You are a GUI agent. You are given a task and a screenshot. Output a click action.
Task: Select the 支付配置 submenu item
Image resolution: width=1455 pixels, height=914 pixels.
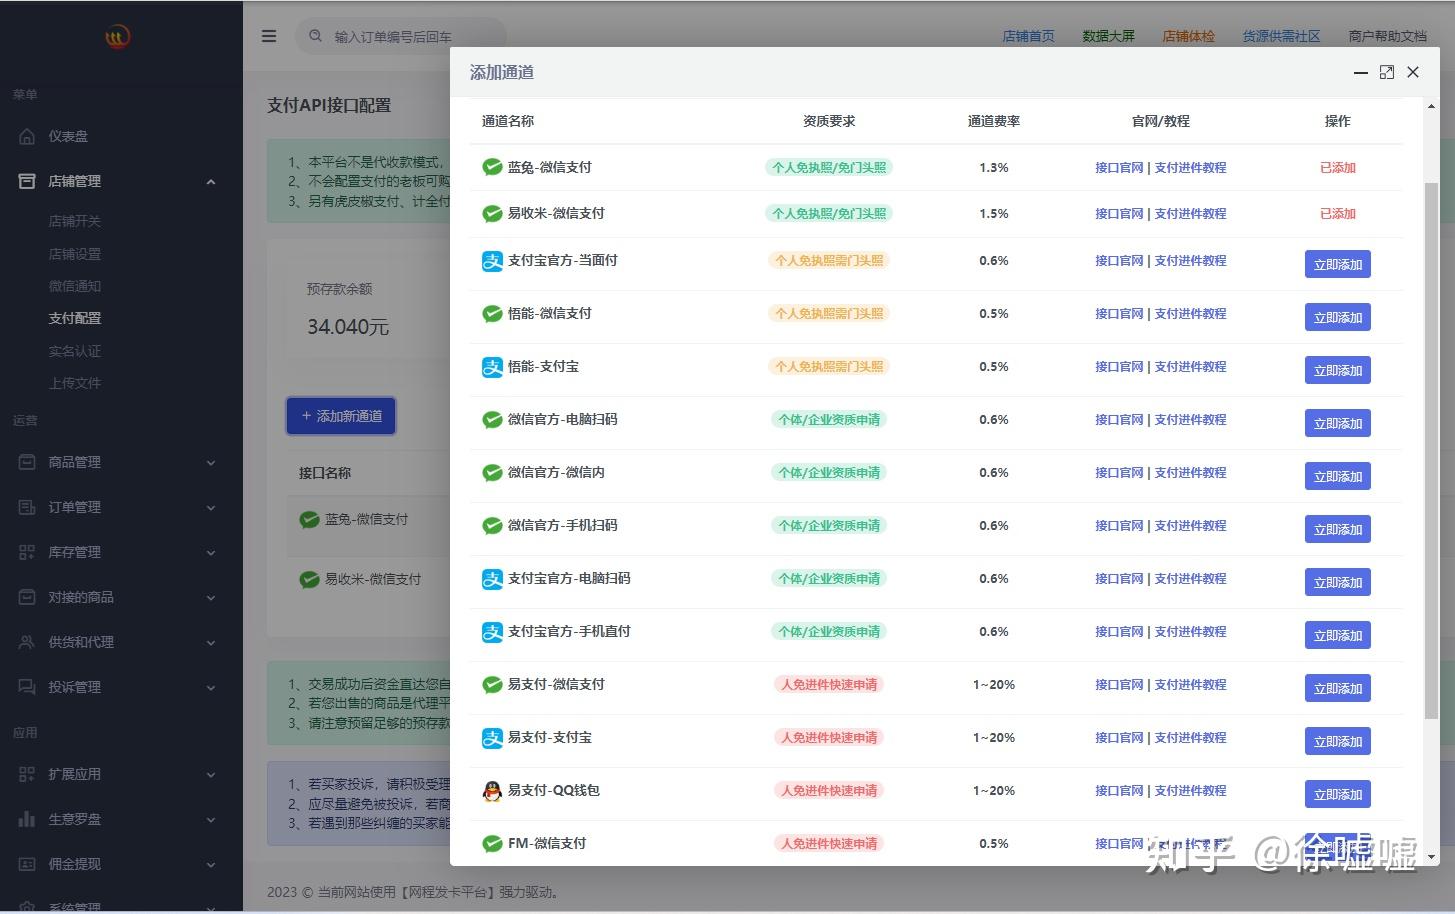(x=75, y=318)
